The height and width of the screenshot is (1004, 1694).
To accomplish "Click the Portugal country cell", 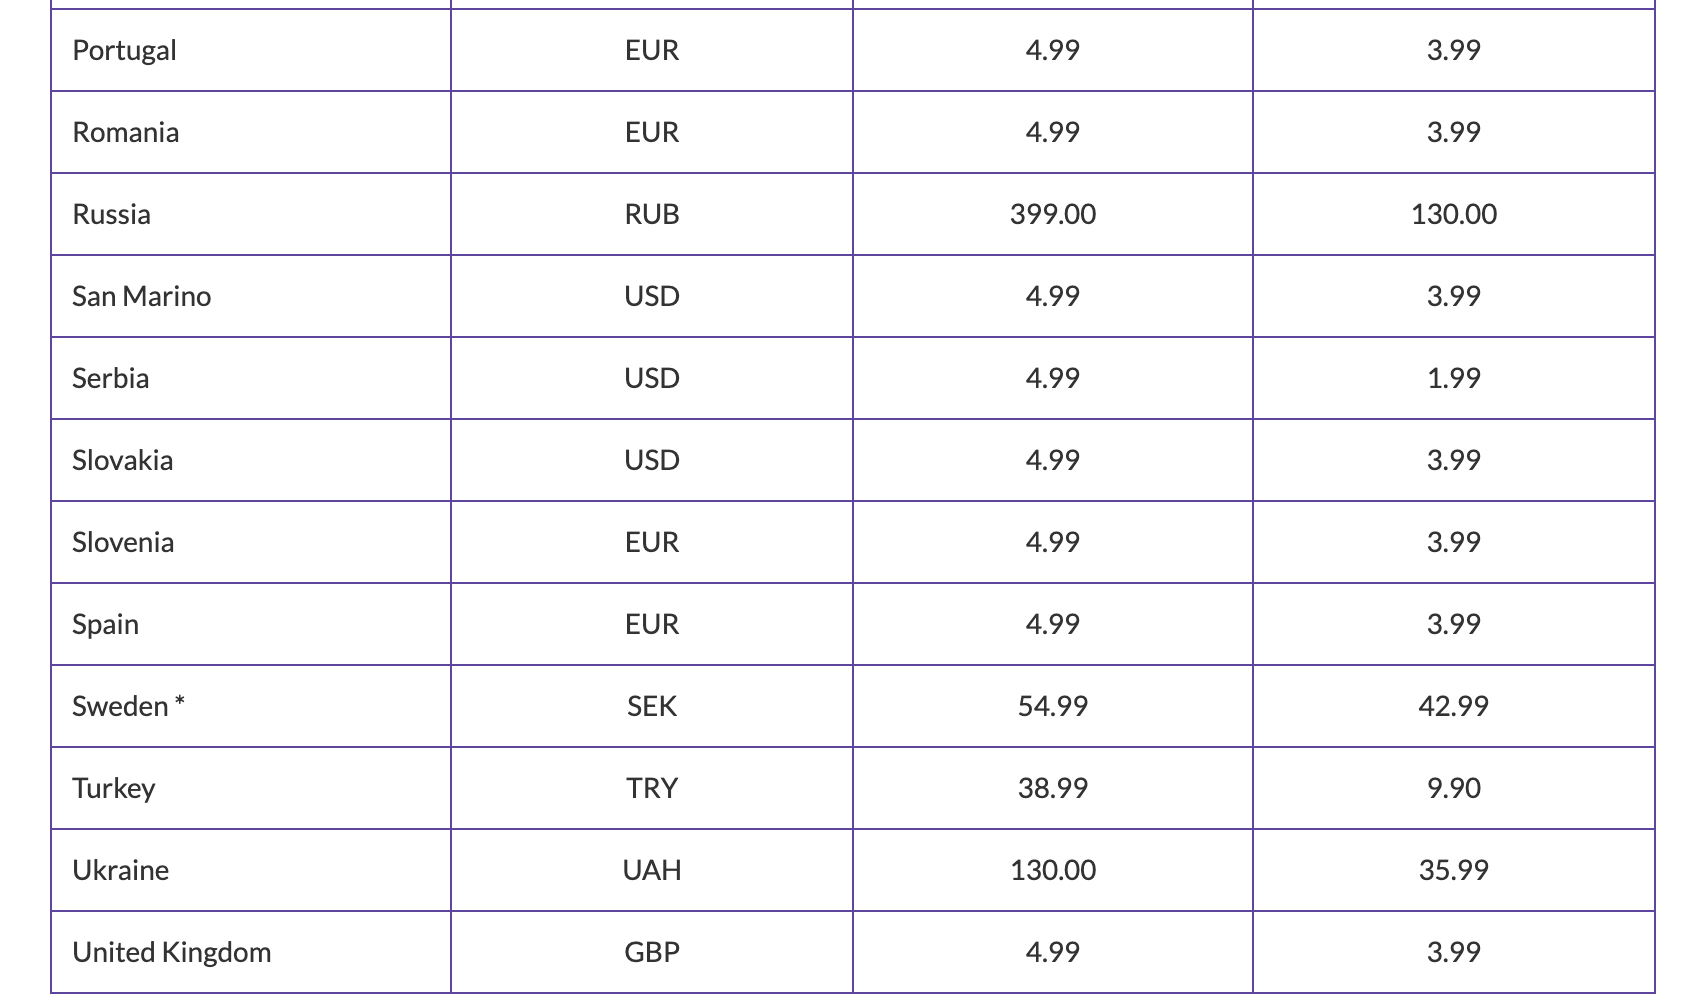I will [124, 50].
